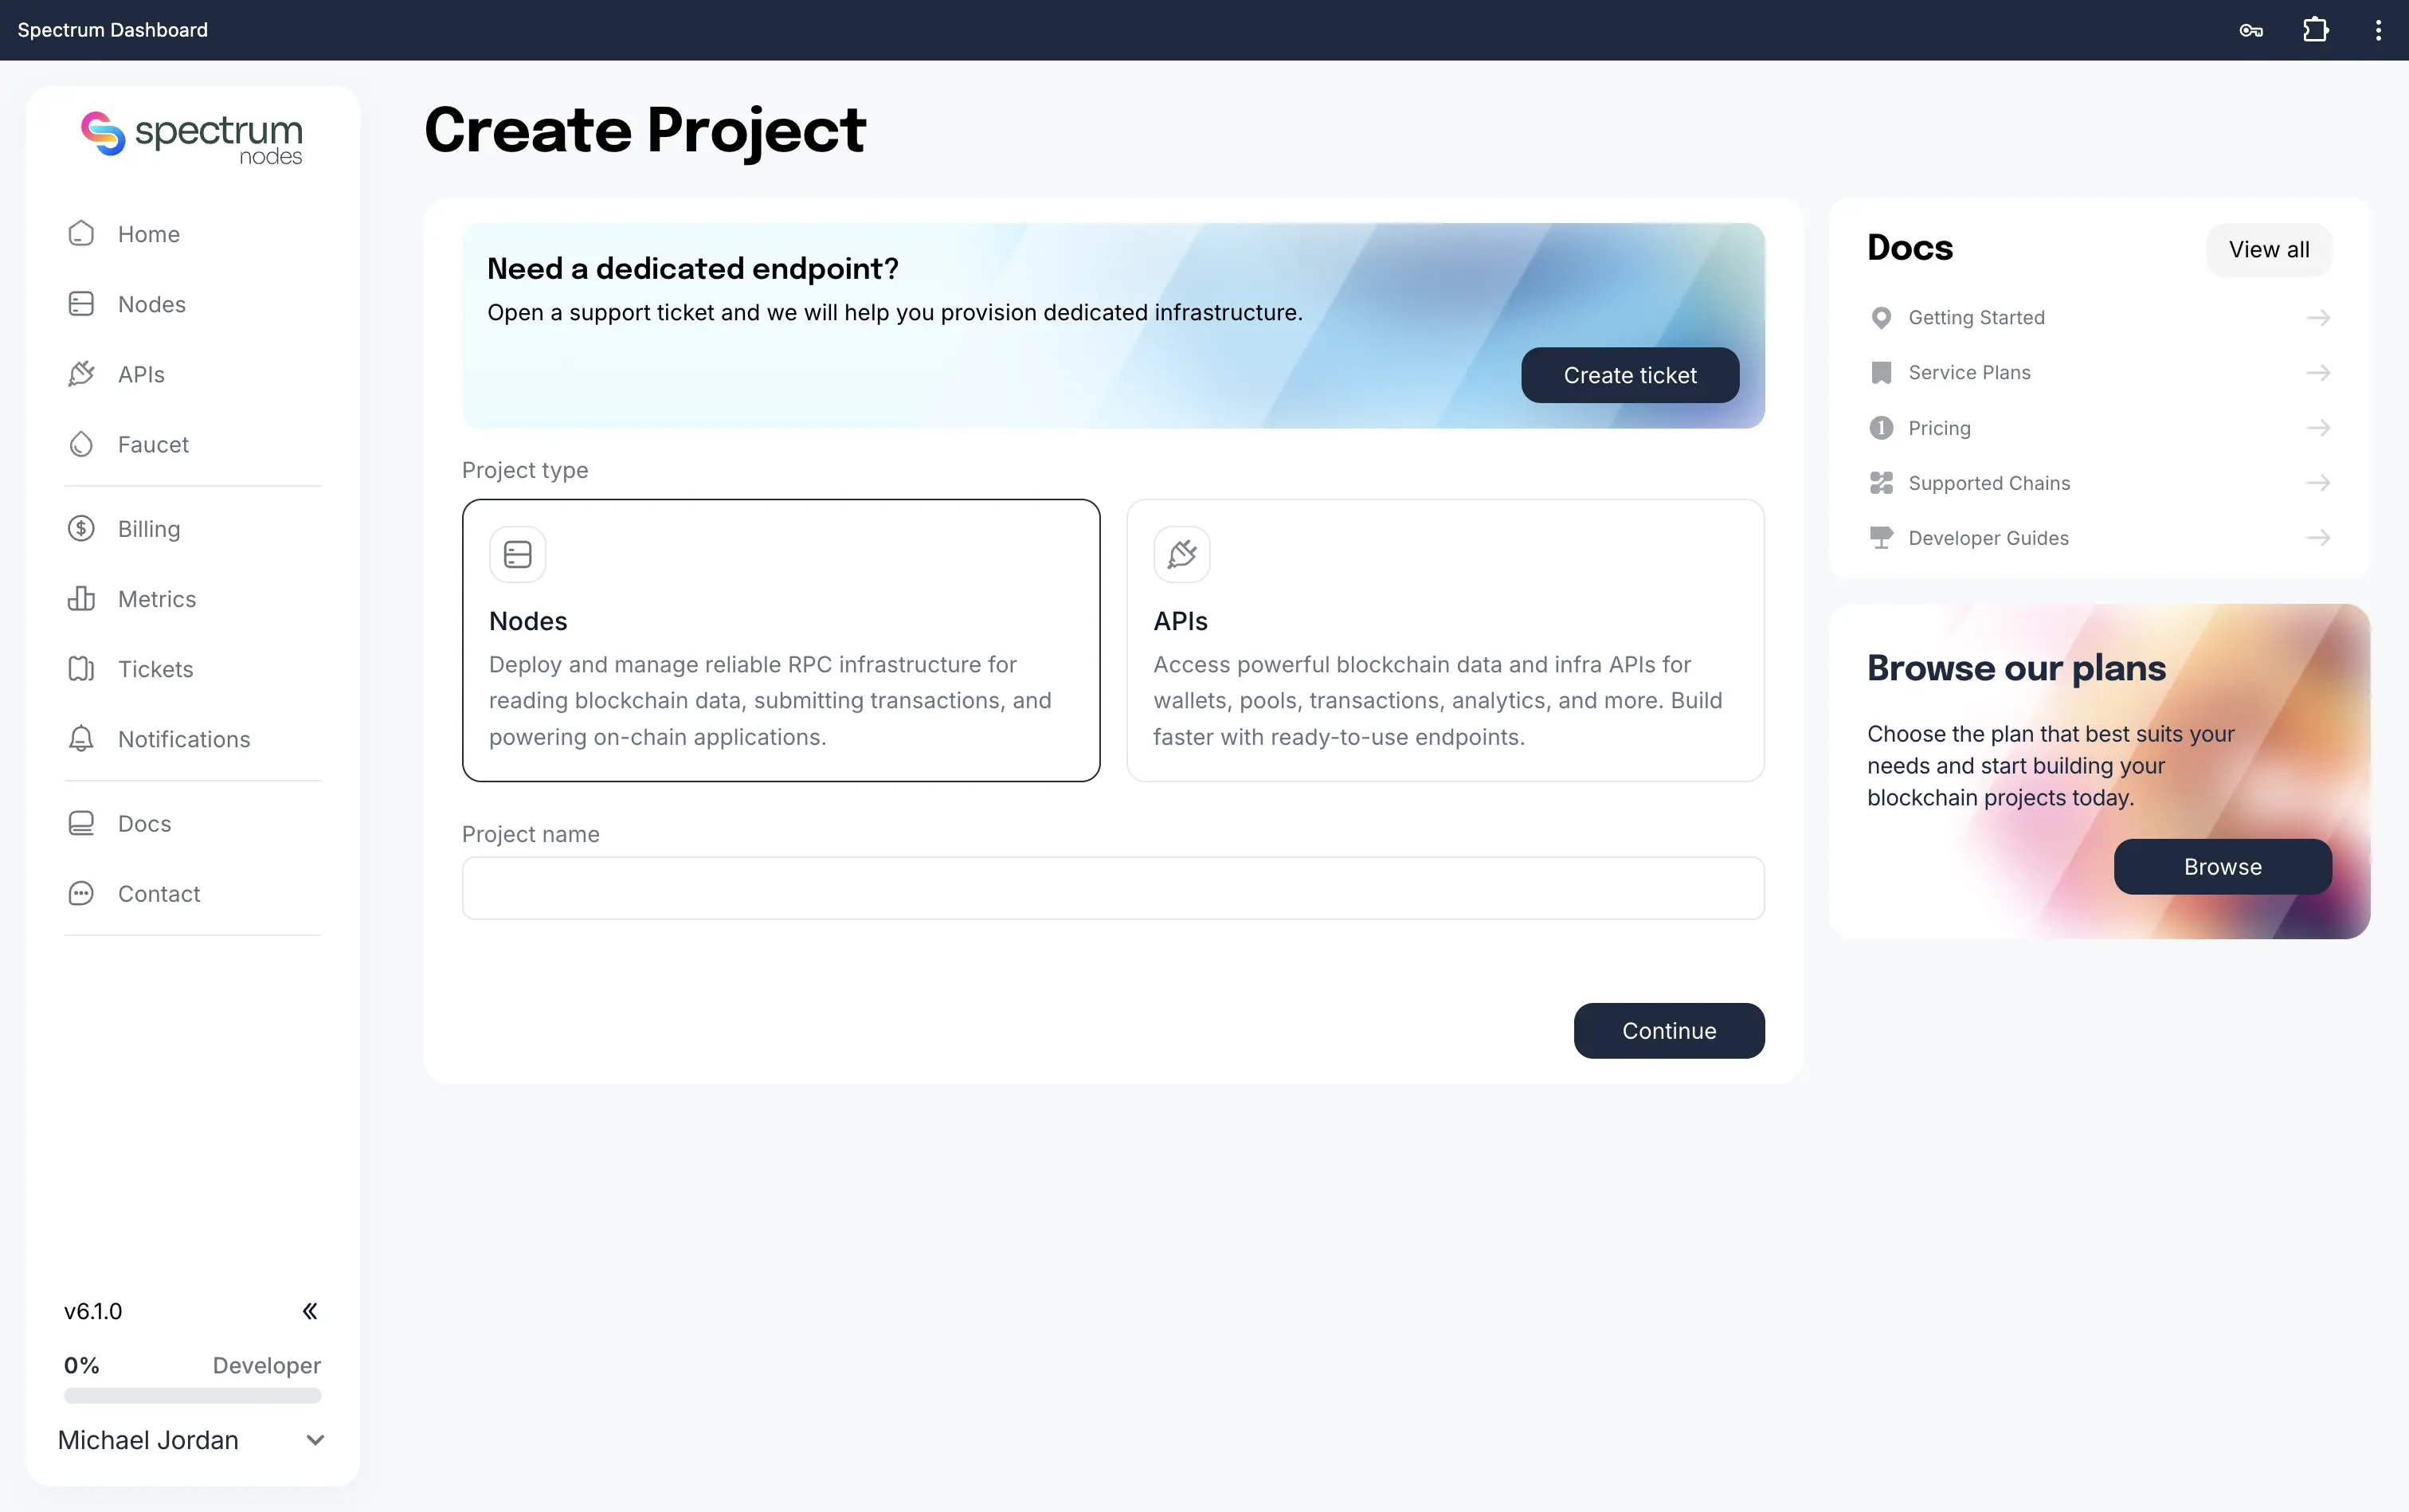Click the Tickets icon in the sidebar
Viewport: 2409px width, 1512px height.
[81, 669]
